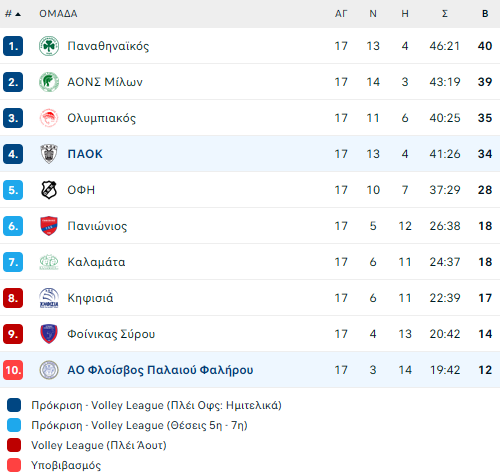This screenshot has height=476, width=500.
Task: Click the Κηφισιά club emblem
Action: 49,298
